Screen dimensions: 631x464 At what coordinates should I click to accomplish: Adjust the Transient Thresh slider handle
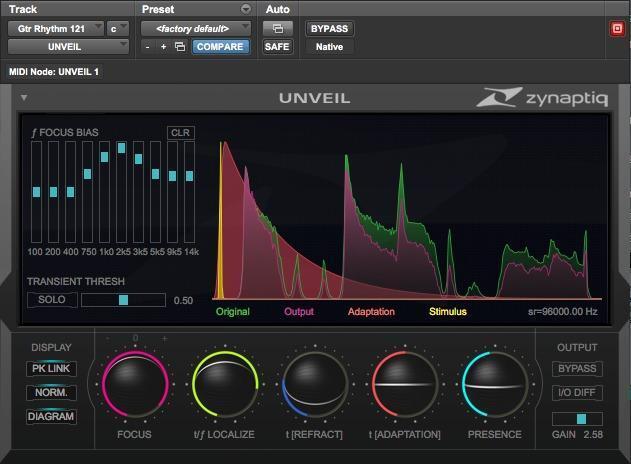click(x=124, y=300)
